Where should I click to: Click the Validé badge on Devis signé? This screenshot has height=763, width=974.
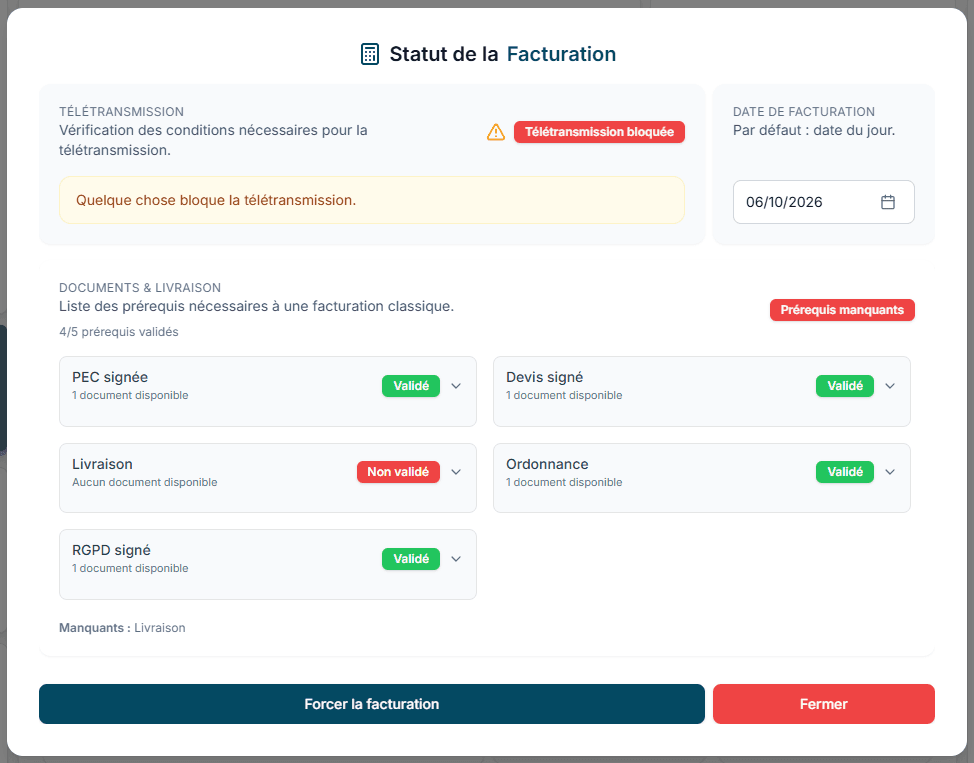(845, 386)
